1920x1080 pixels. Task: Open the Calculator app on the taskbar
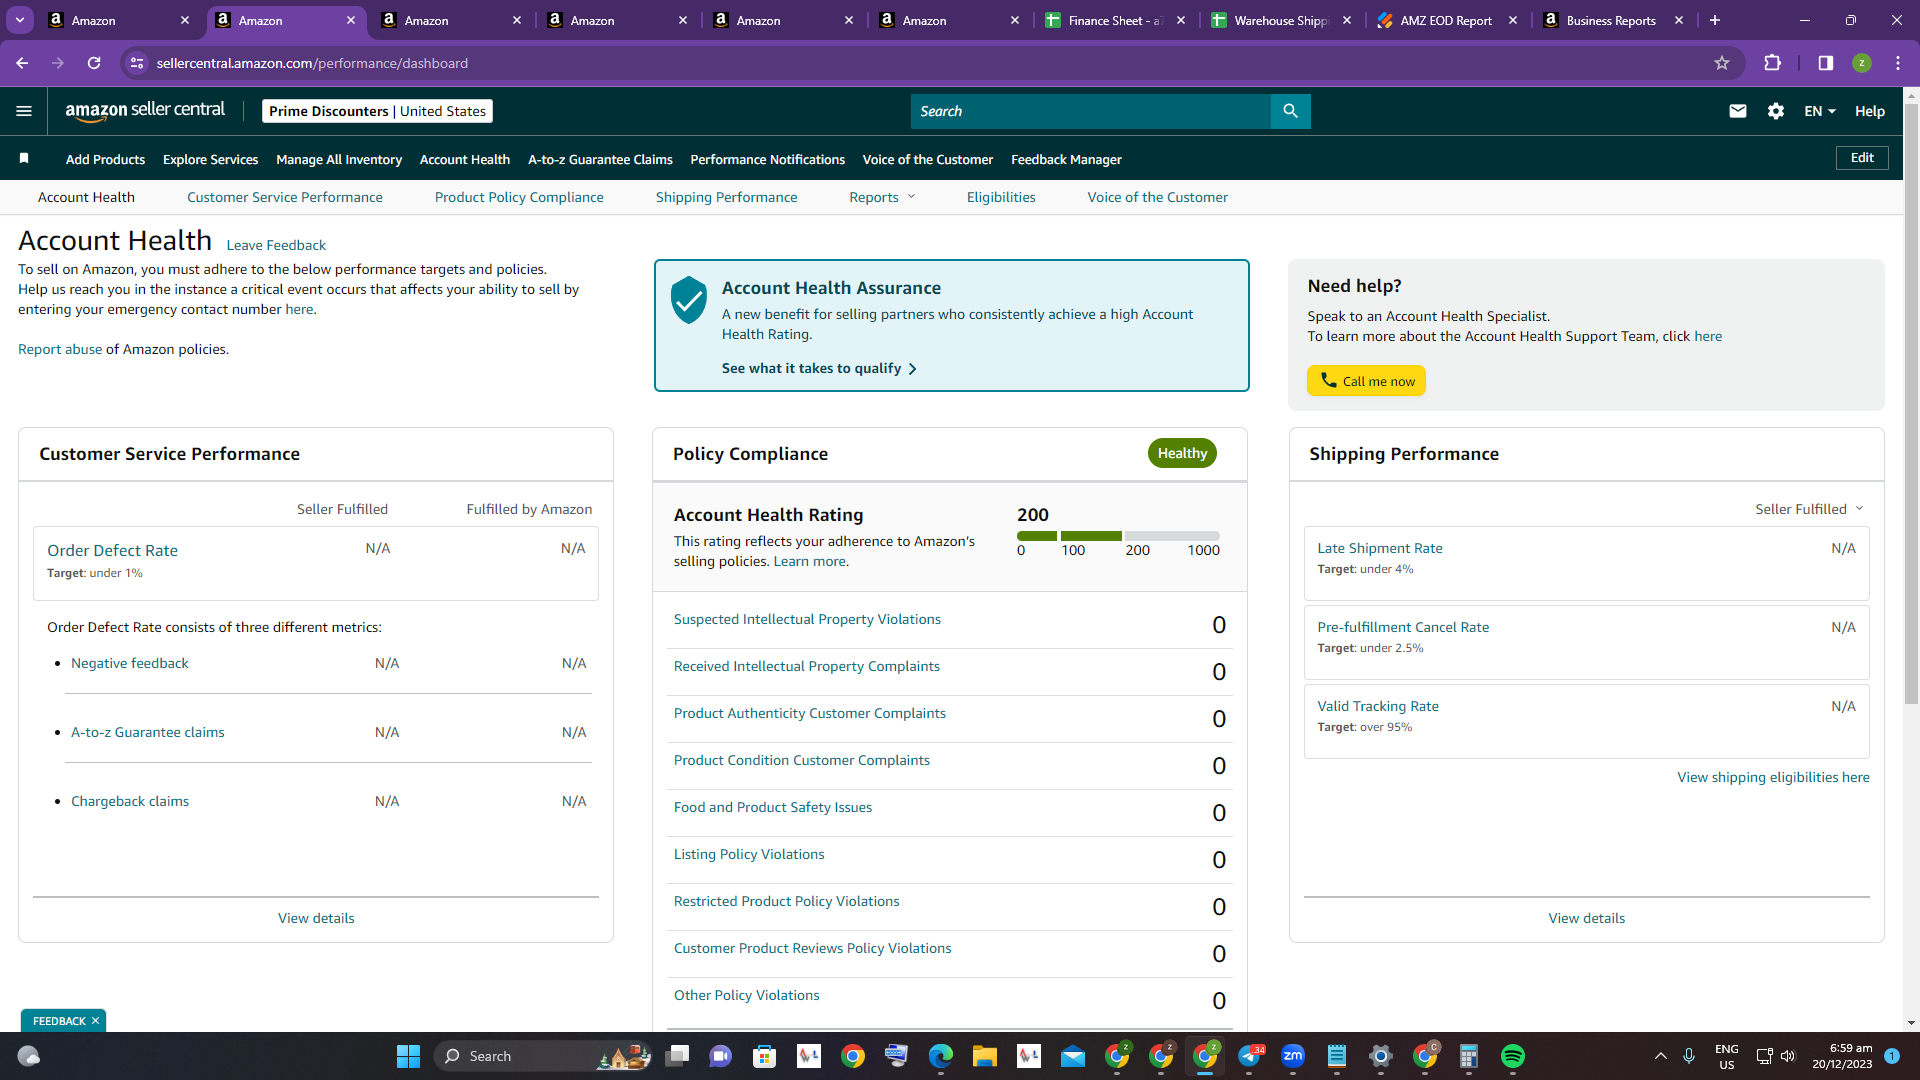tap(1469, 1056)
